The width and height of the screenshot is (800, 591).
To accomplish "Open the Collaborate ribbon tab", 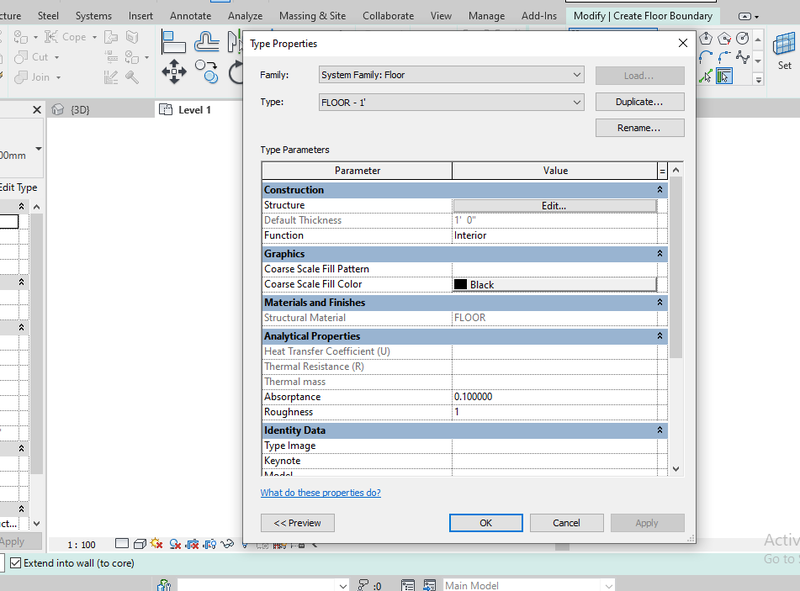I will click(388, 16).
